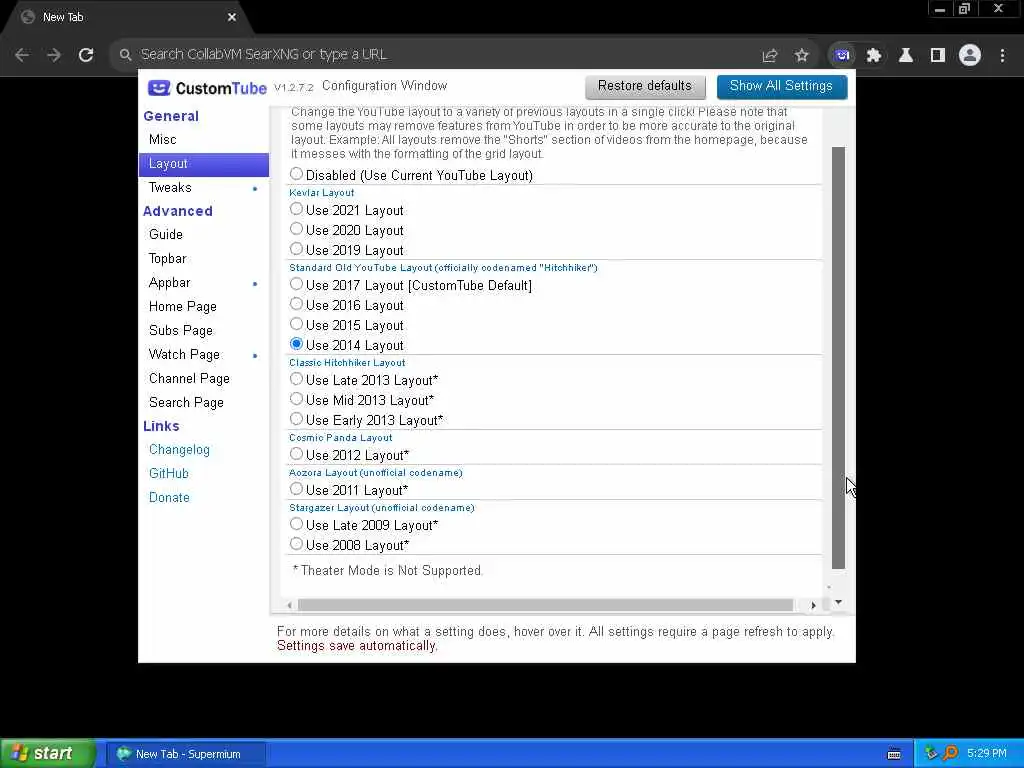Open the profile avatar menu
Image resolution: width=1024 pixels, height=768 pixels.
click(970, 56)
